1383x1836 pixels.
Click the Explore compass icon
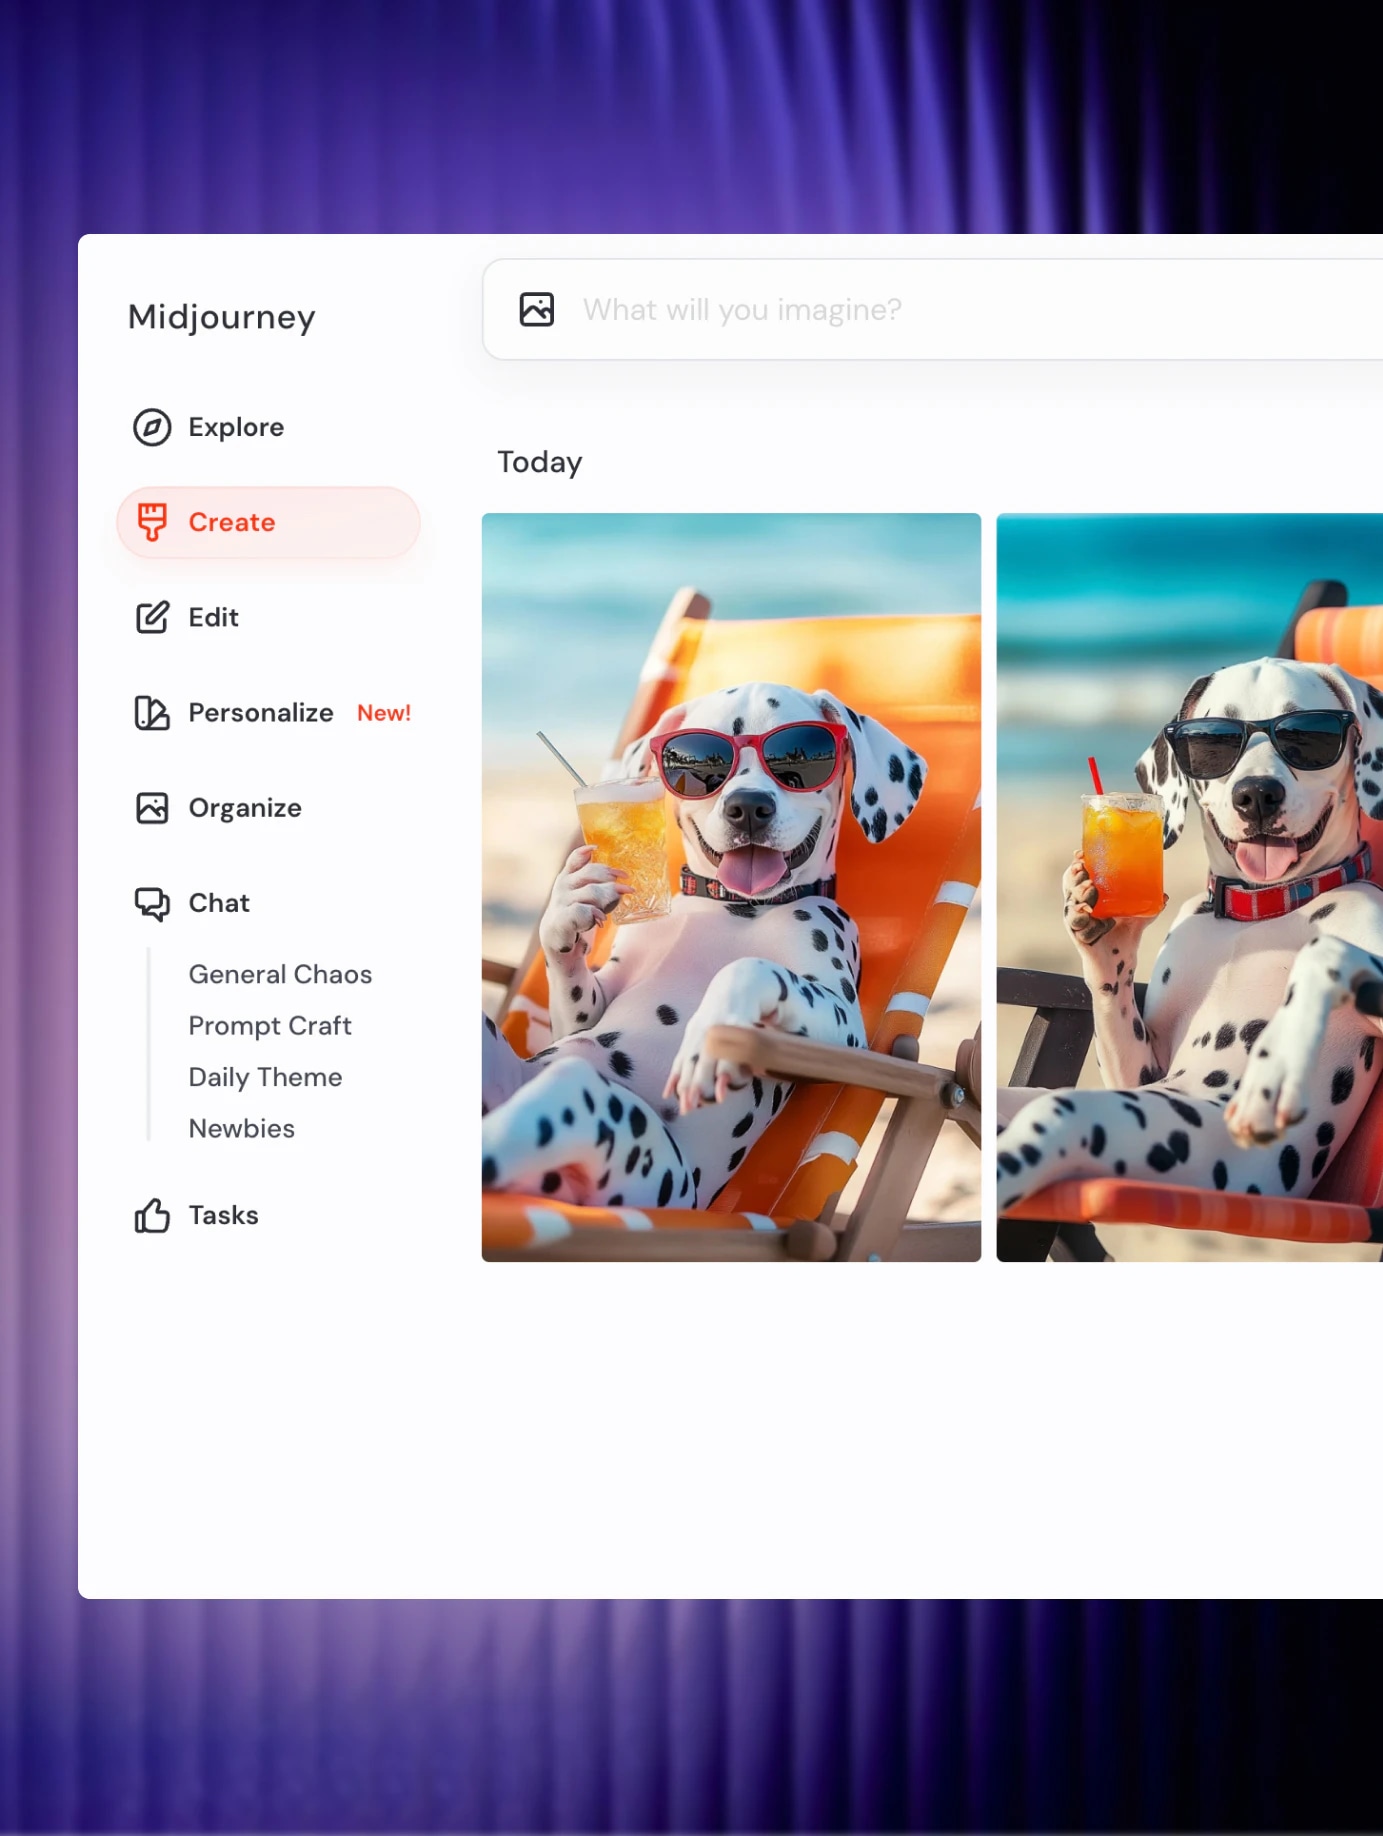(152, 427)
